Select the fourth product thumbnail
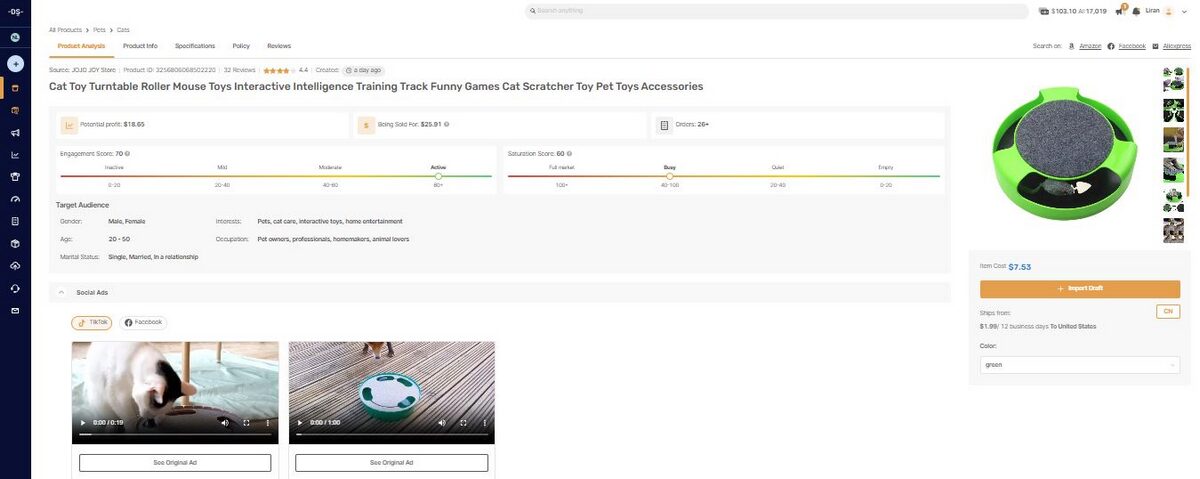 (x=1173, y=170)
